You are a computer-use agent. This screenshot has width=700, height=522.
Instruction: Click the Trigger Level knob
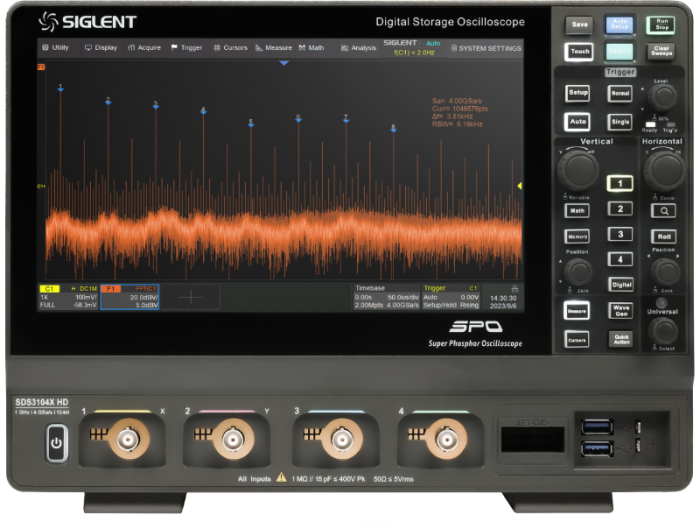pyautogui.click(x=662, y=97)
